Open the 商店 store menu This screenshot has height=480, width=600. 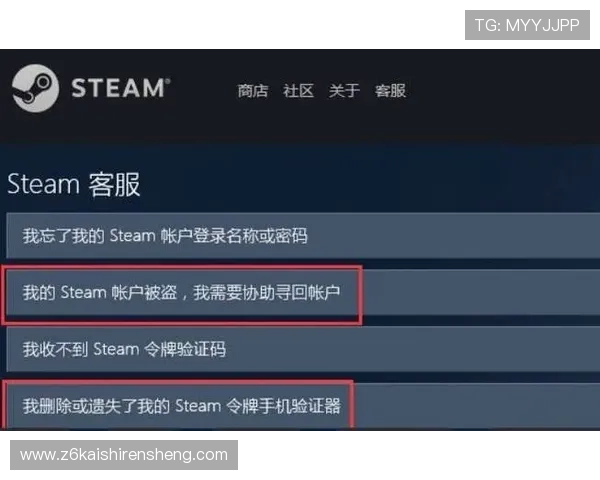253,91
